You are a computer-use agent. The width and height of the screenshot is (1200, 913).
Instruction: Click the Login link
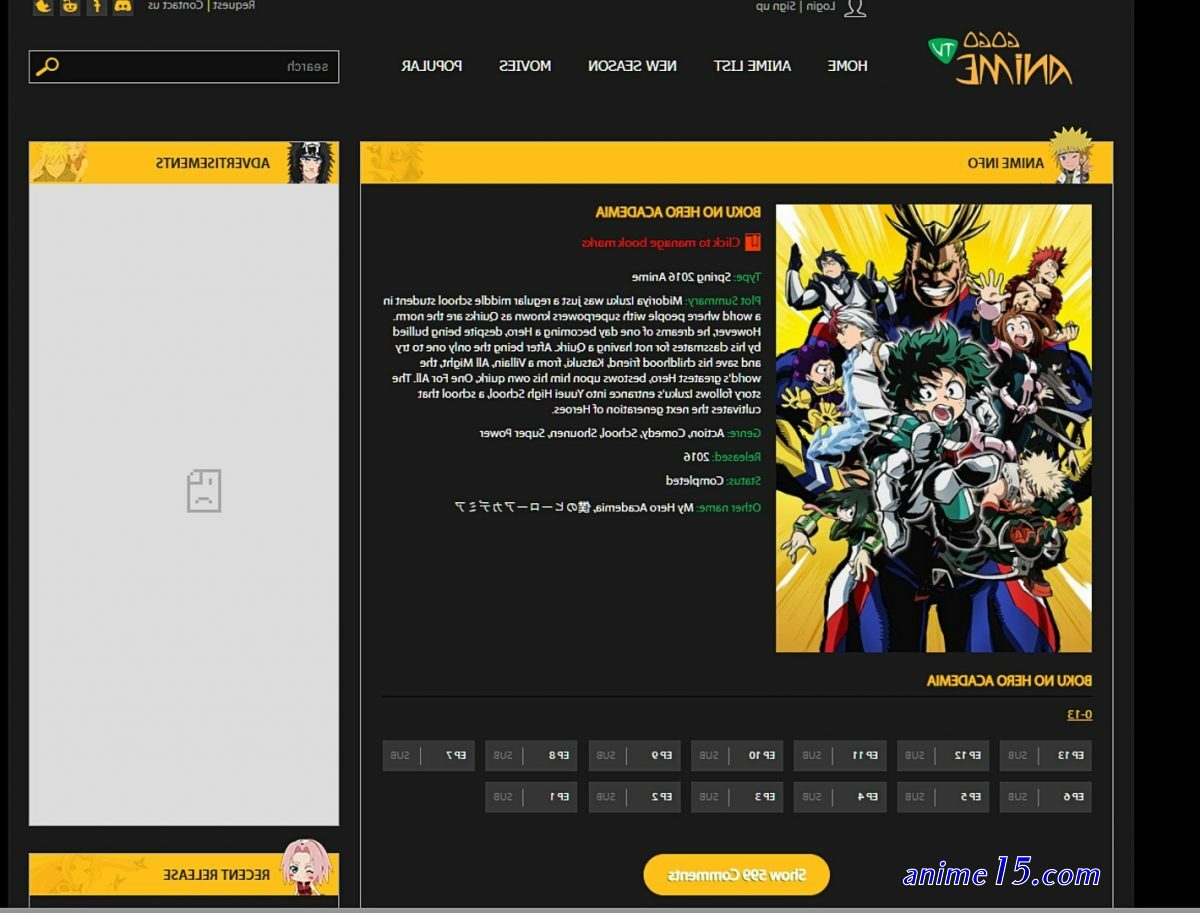pyautogui.click(x=820, y=6)
